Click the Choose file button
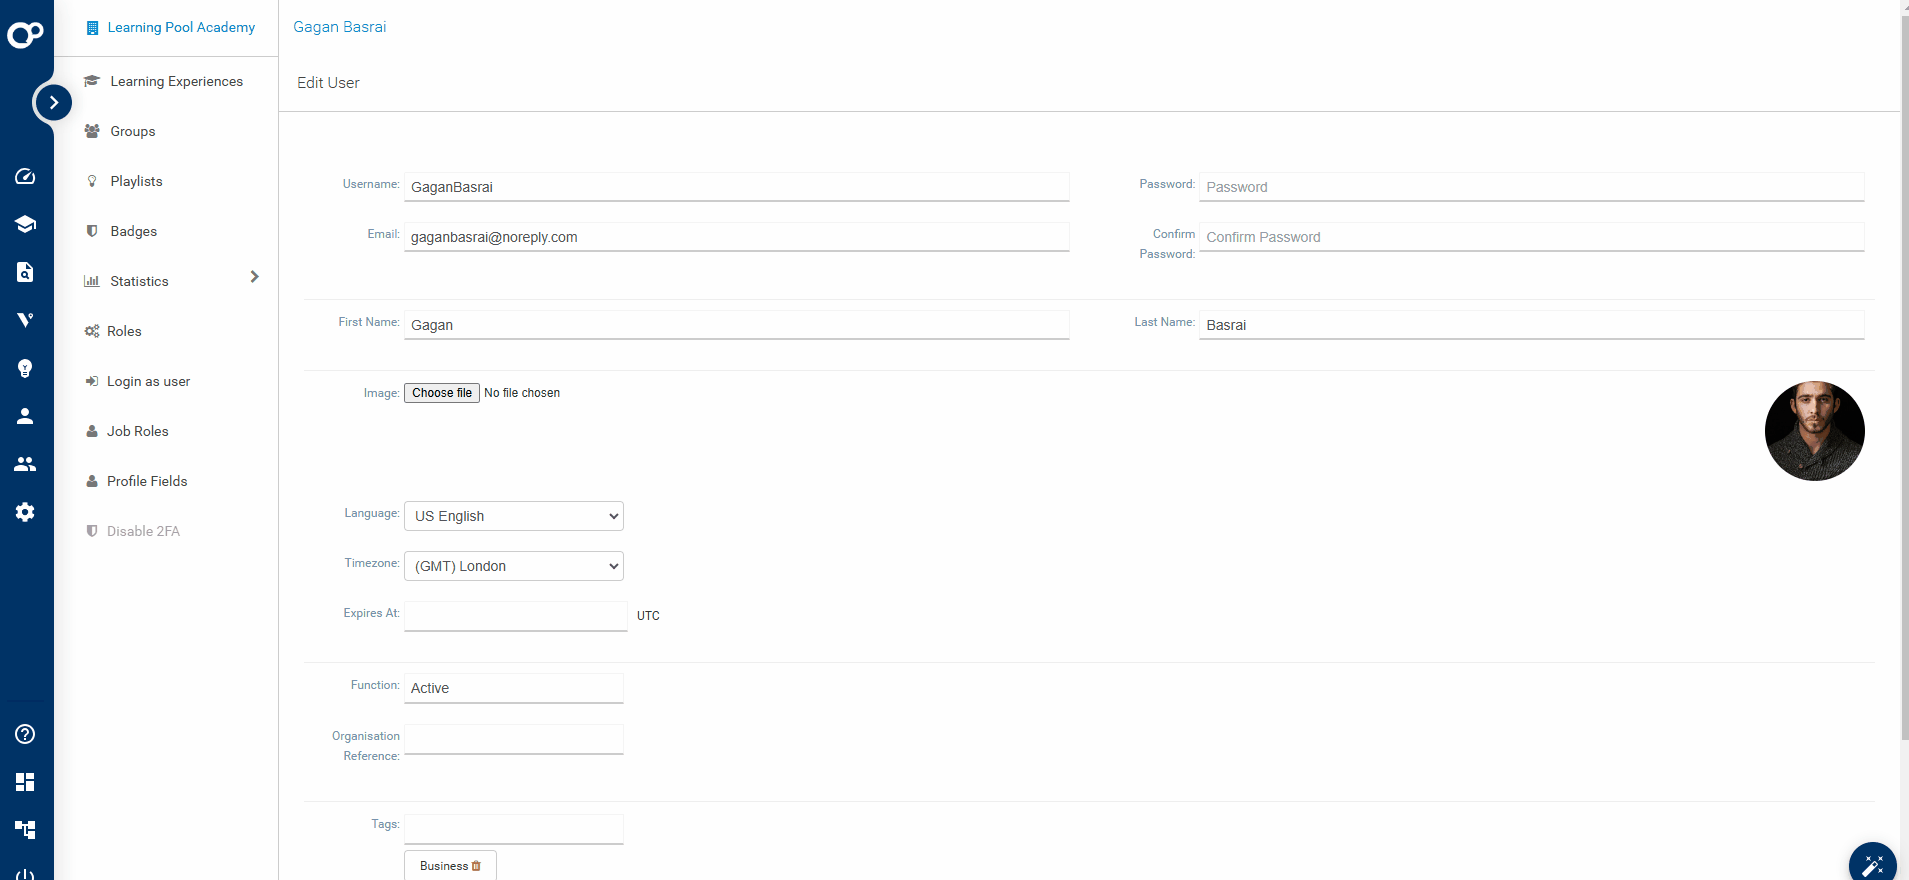Viewport: 1909px width, 880px height. coord(441,393)
